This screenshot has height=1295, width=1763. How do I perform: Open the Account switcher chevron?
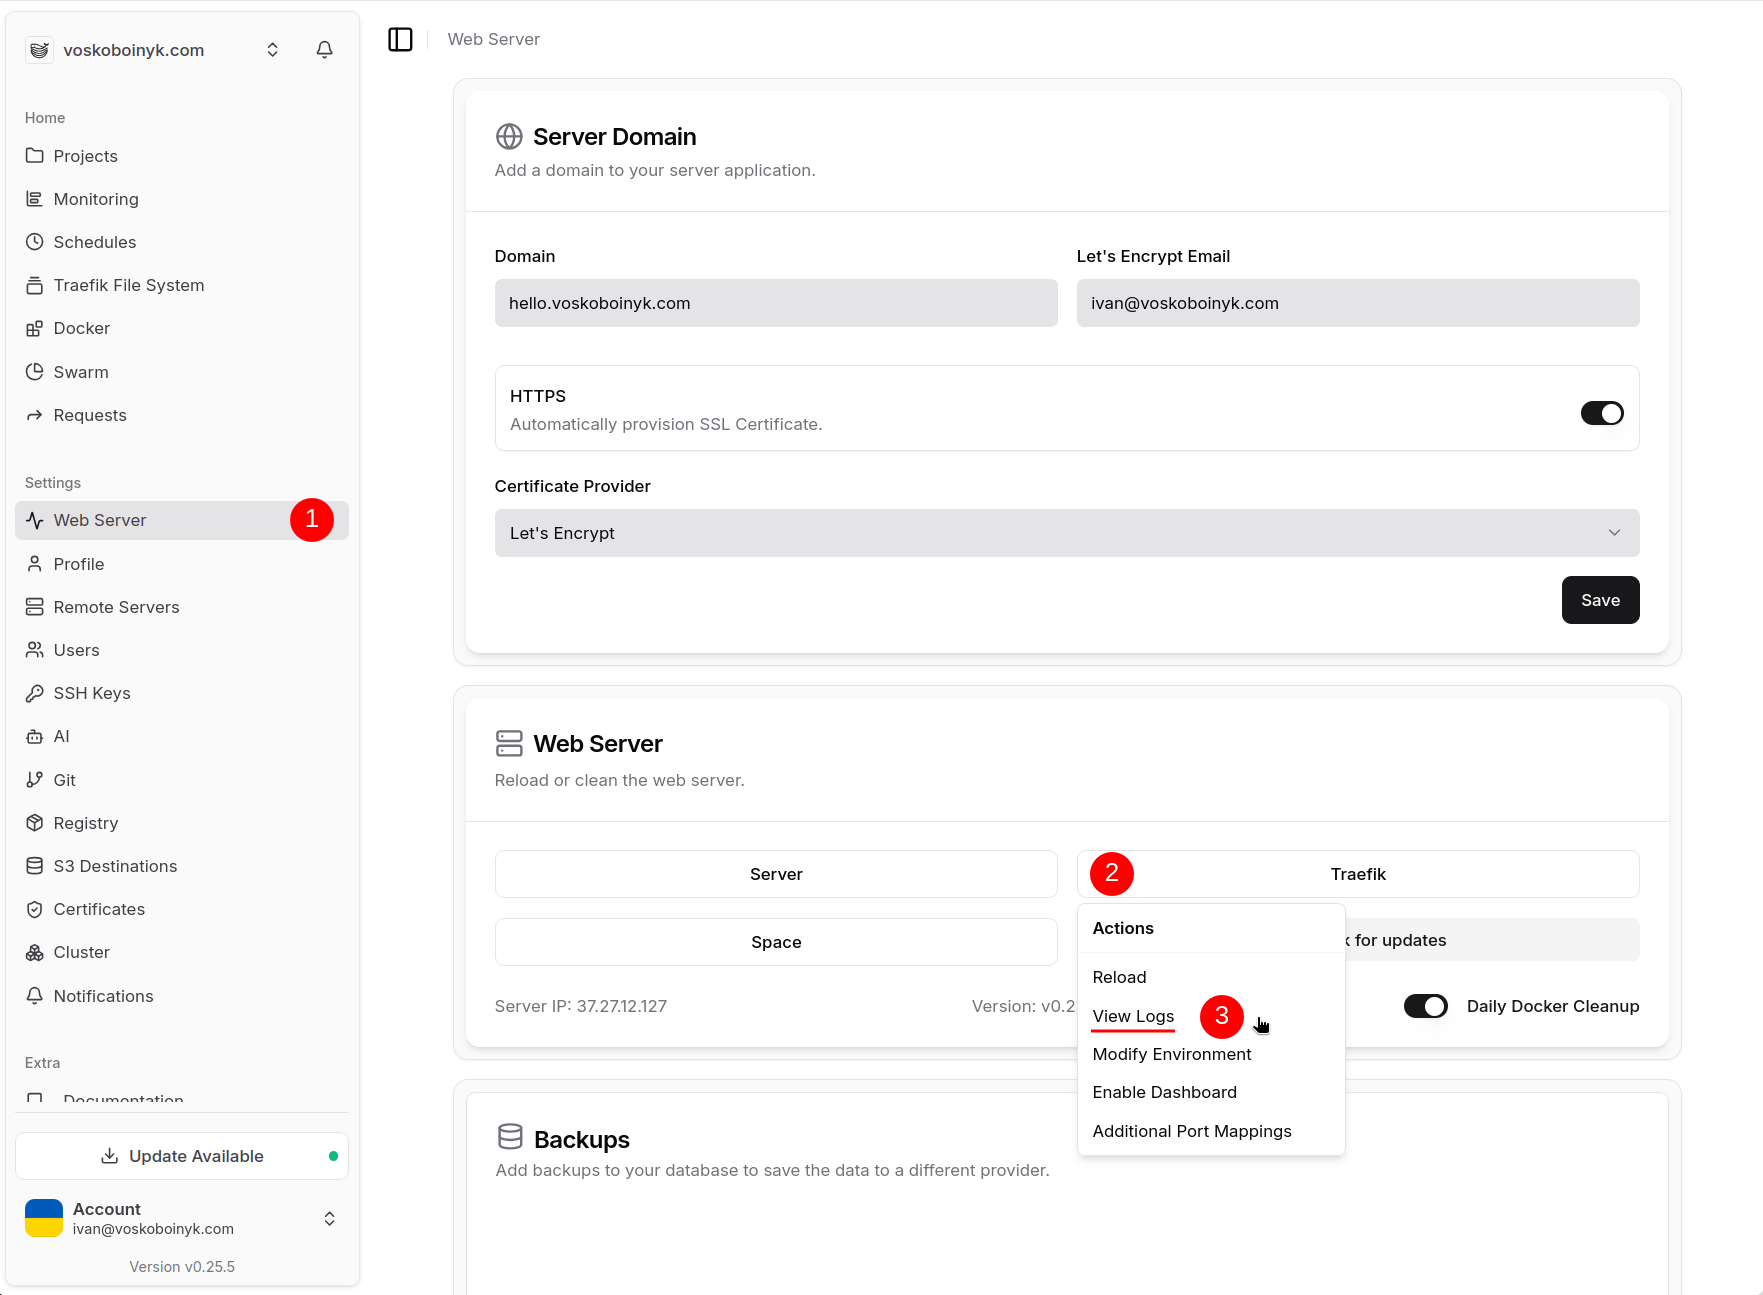click(x=329, y=1218)
